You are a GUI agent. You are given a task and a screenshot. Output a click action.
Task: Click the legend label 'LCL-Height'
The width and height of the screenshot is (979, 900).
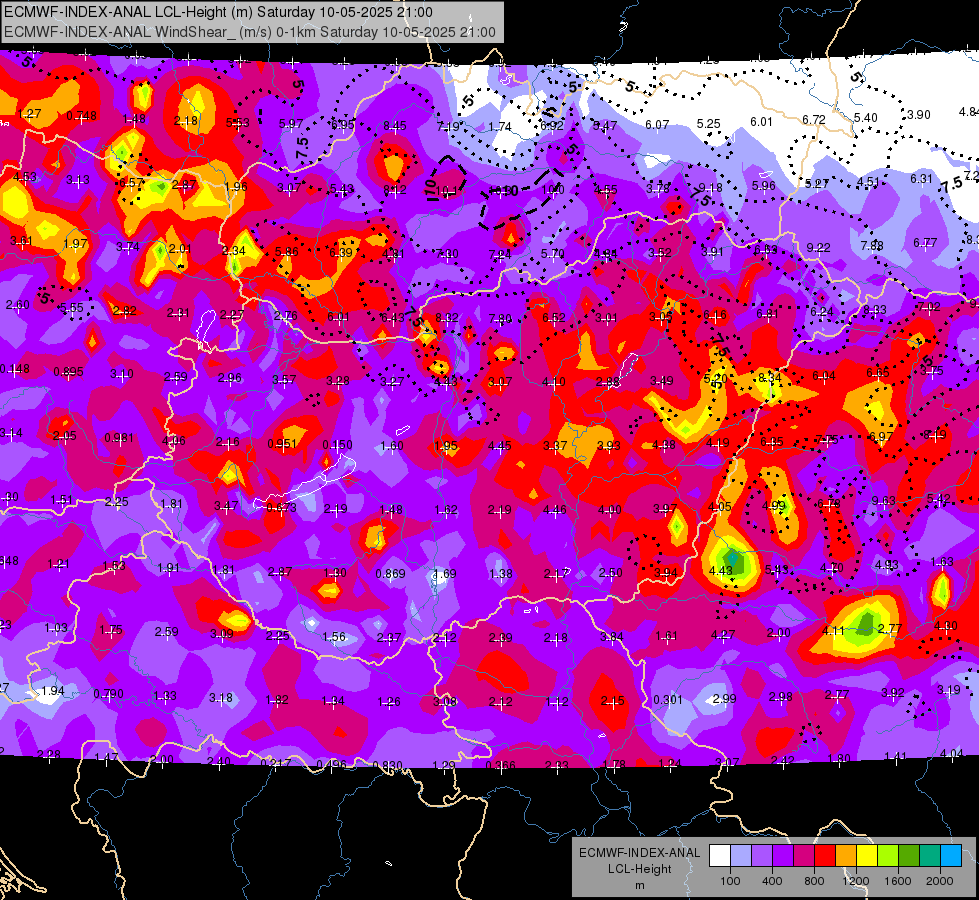(639, 869)
